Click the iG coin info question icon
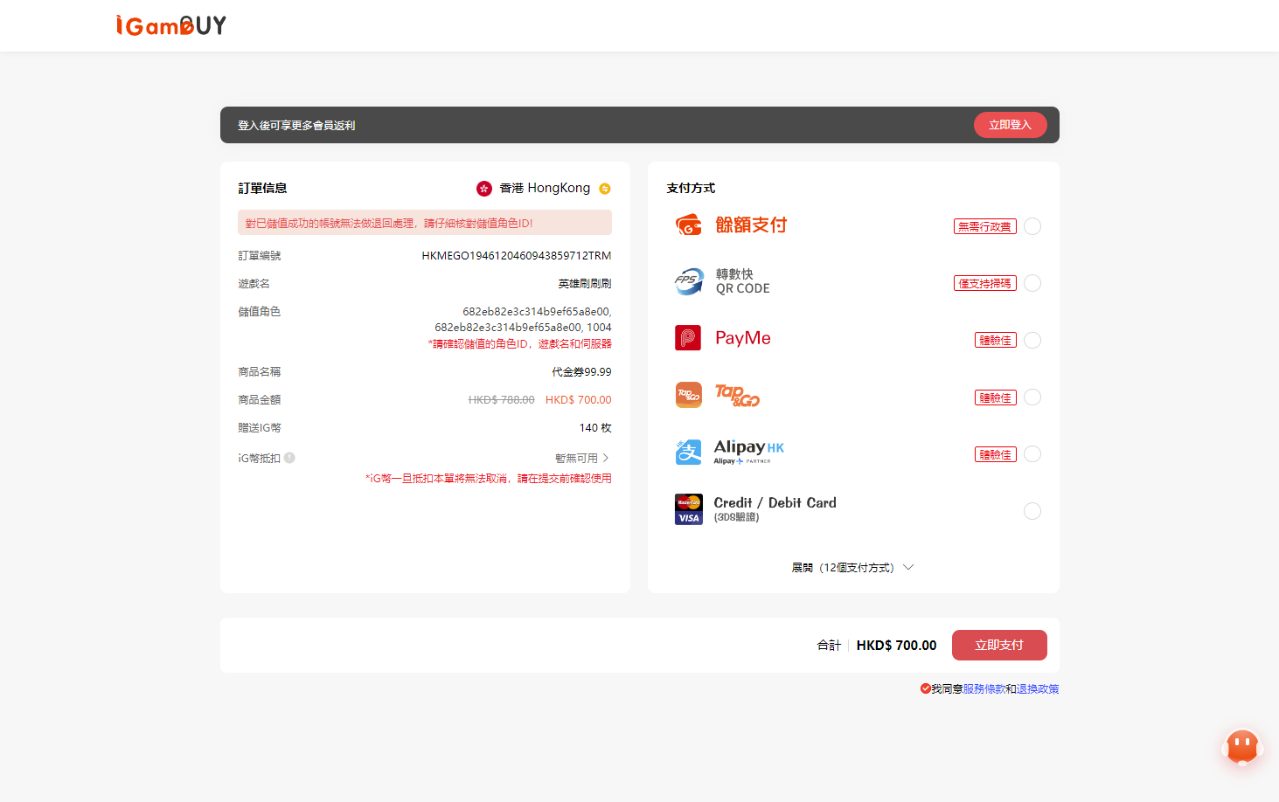 point(289,458)
